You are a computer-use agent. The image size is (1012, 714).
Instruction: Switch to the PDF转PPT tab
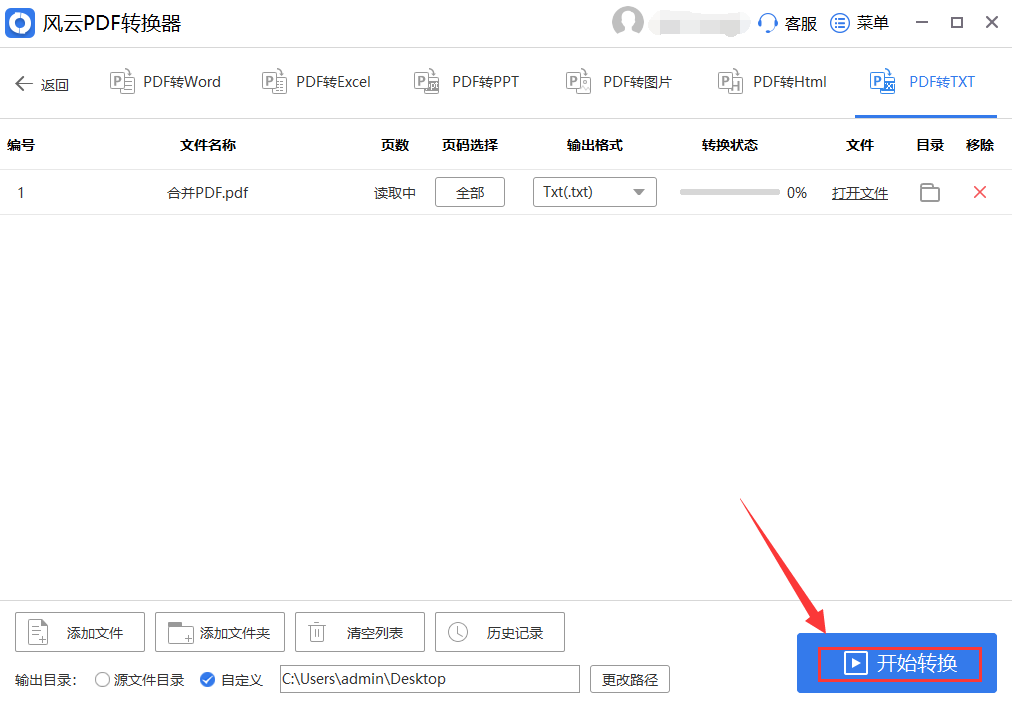(467, 82)
